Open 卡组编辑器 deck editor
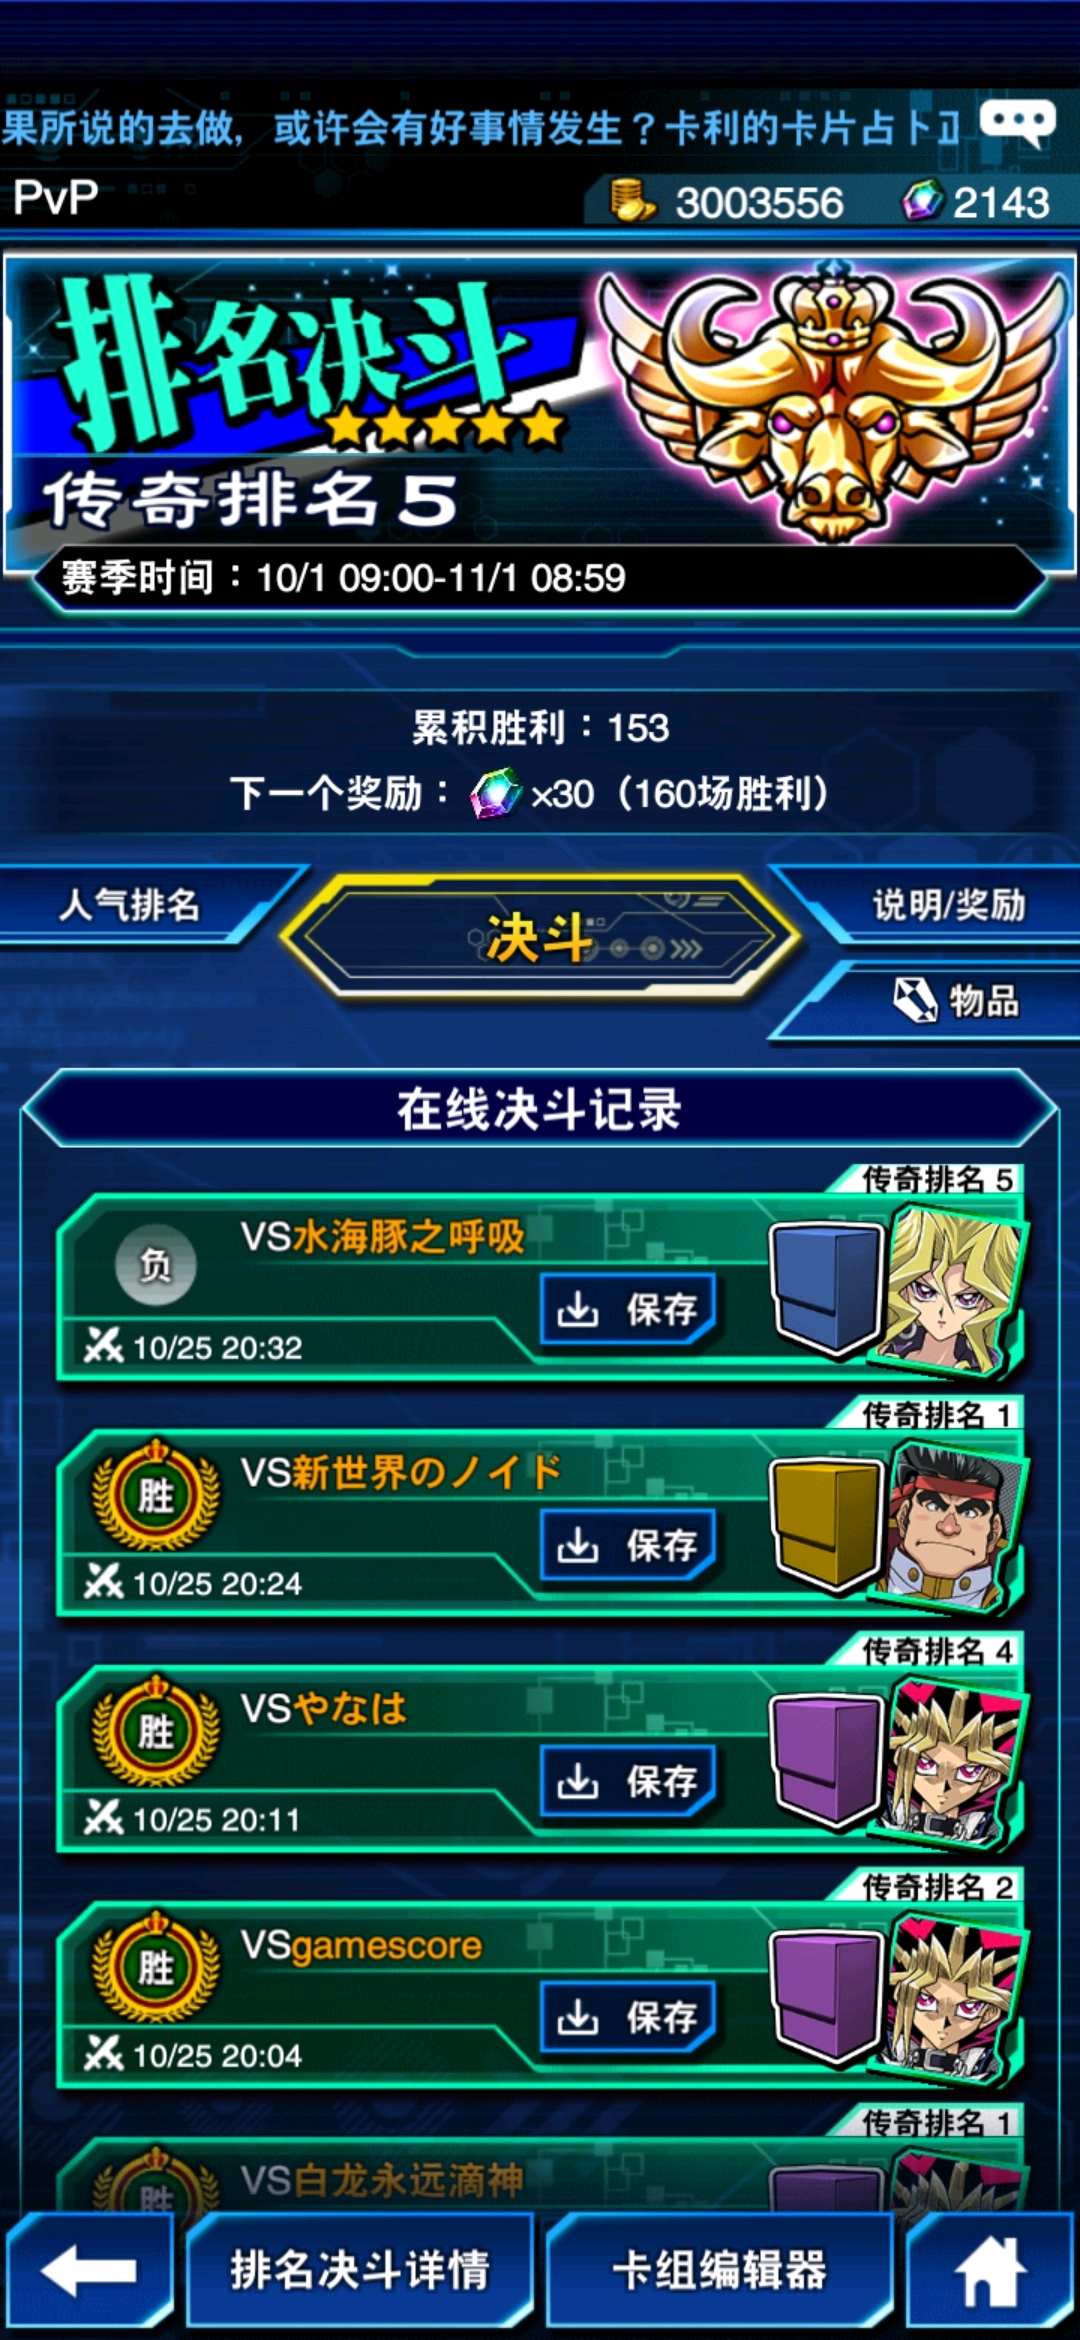 [720, 2270]
